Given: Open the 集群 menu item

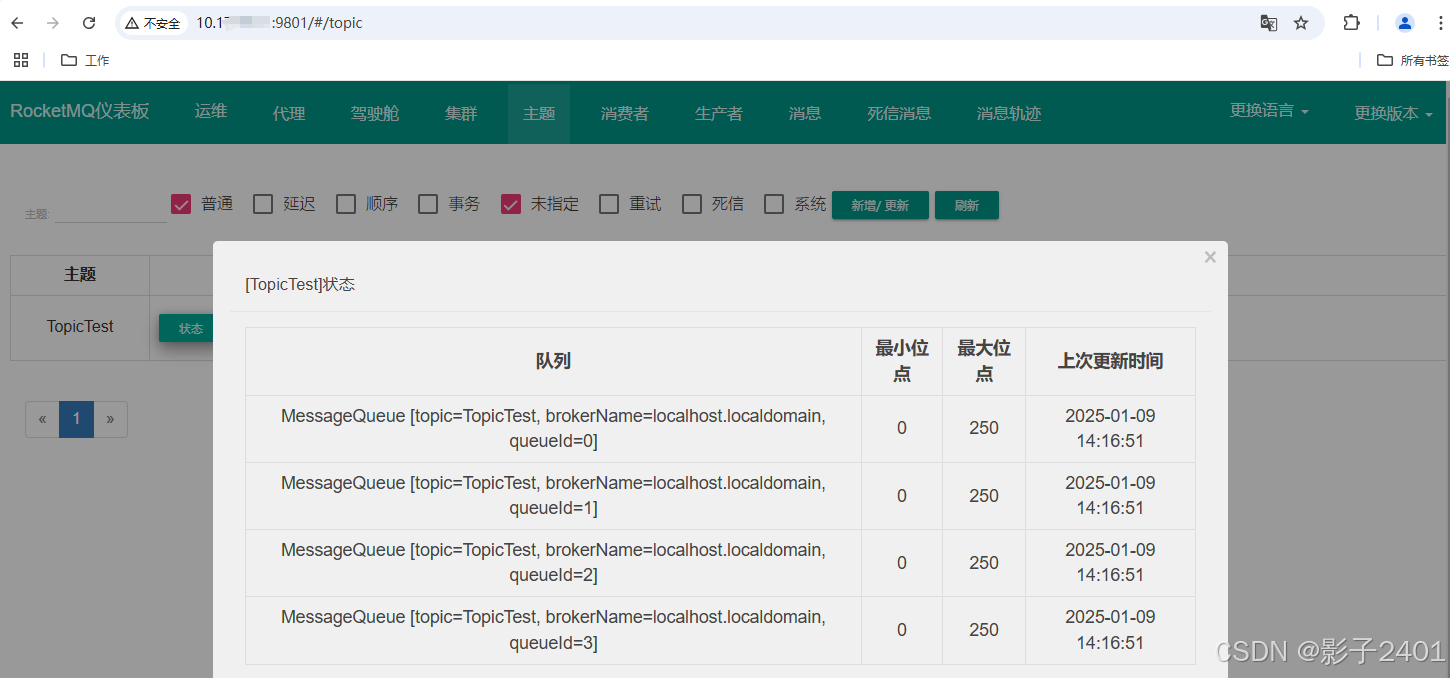Looking at the screenshot, I should (461, 113).
